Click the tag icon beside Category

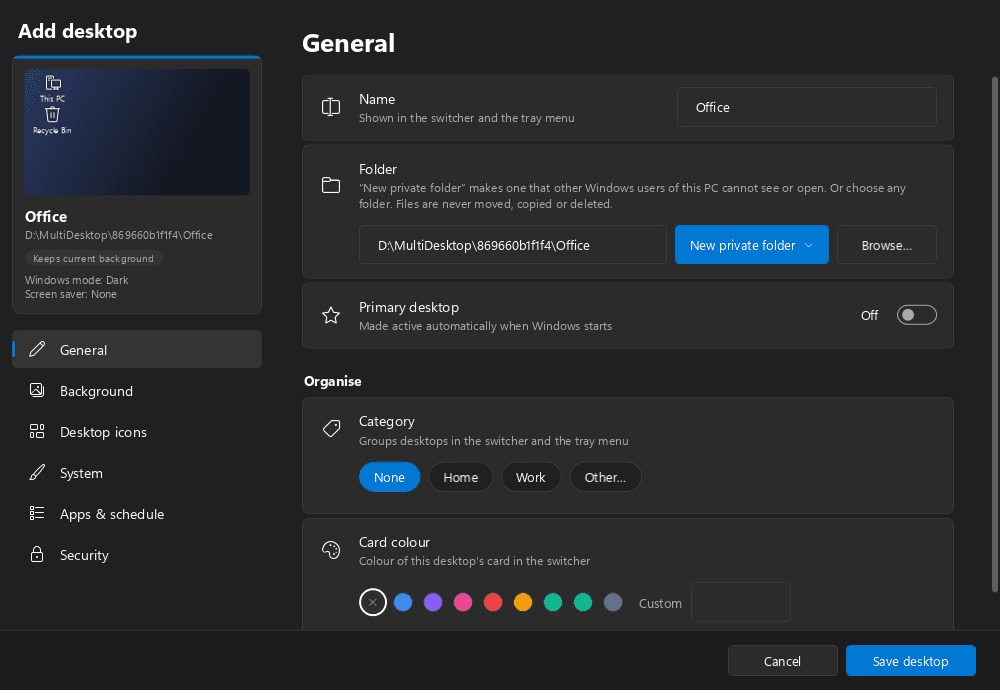(x=331, y=428)
